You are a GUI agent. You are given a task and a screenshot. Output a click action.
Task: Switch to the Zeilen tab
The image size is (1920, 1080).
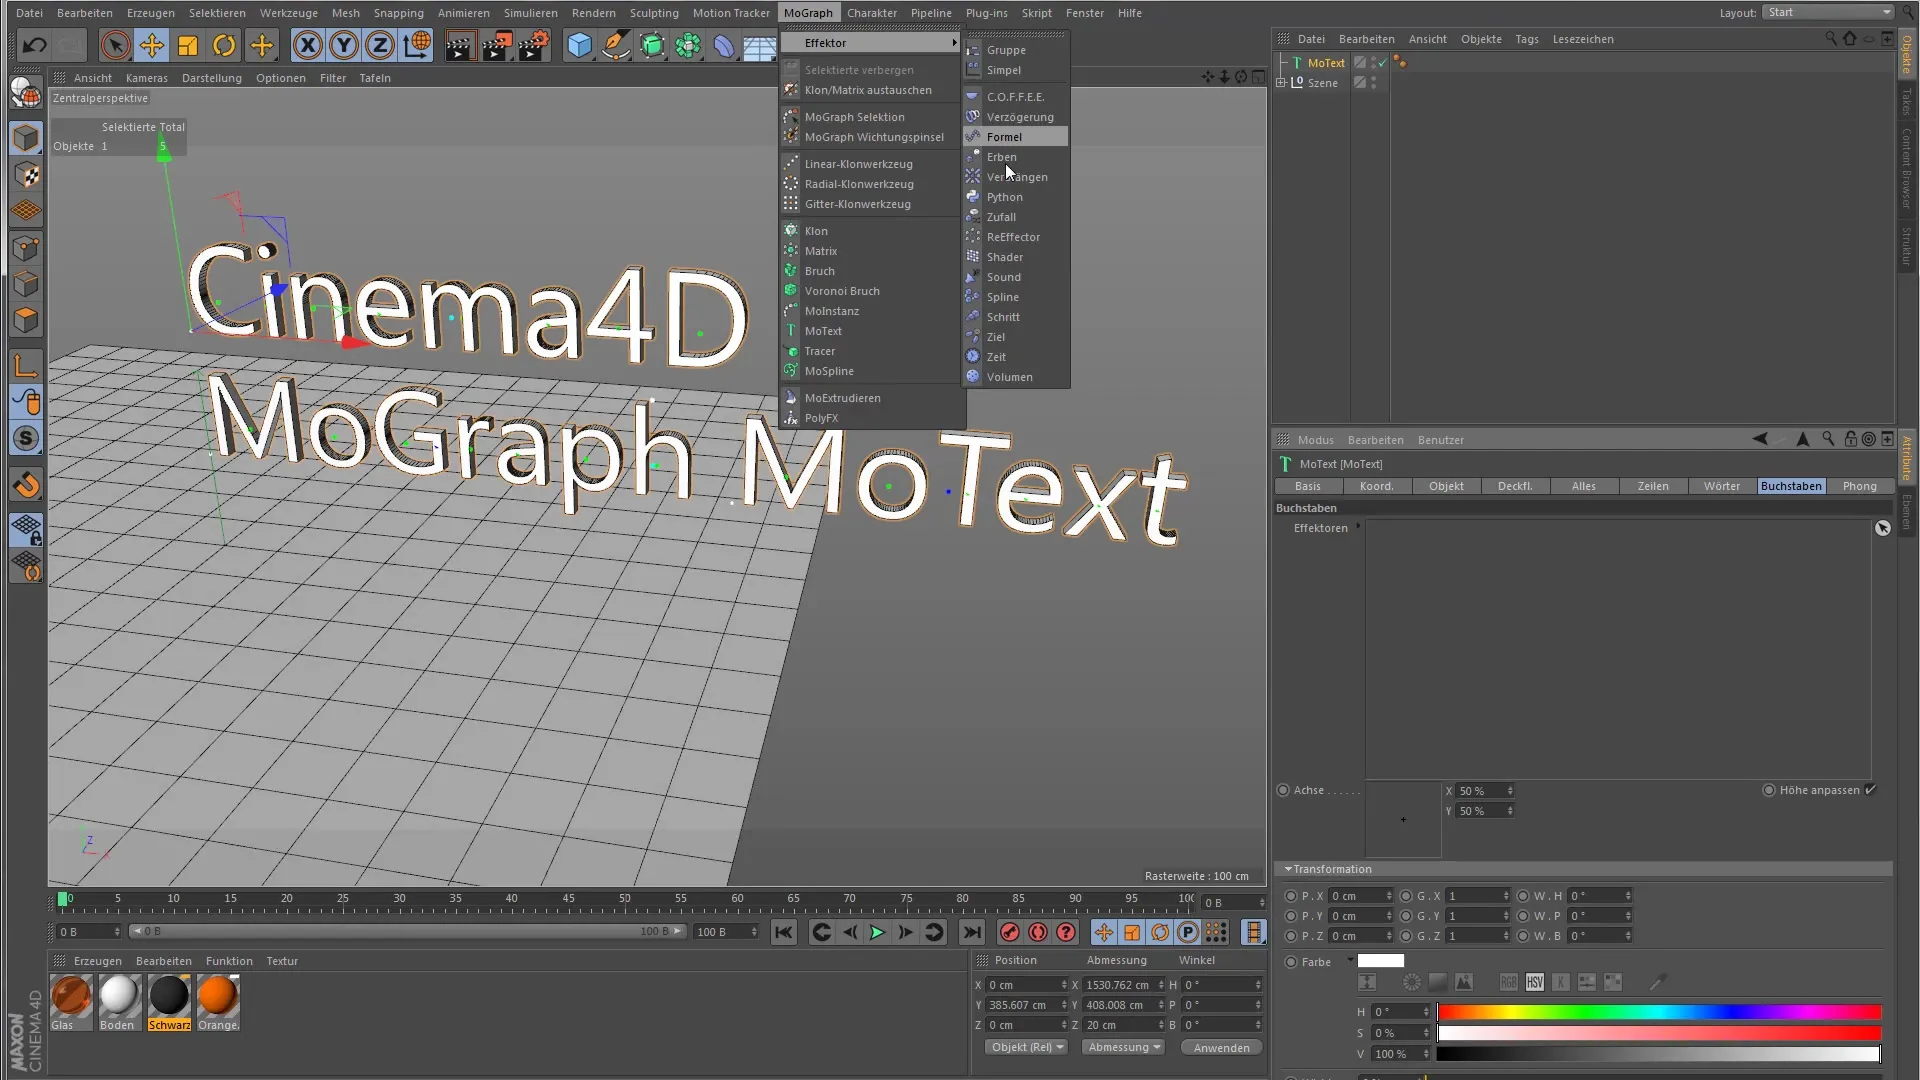(x=1653, y=486)
